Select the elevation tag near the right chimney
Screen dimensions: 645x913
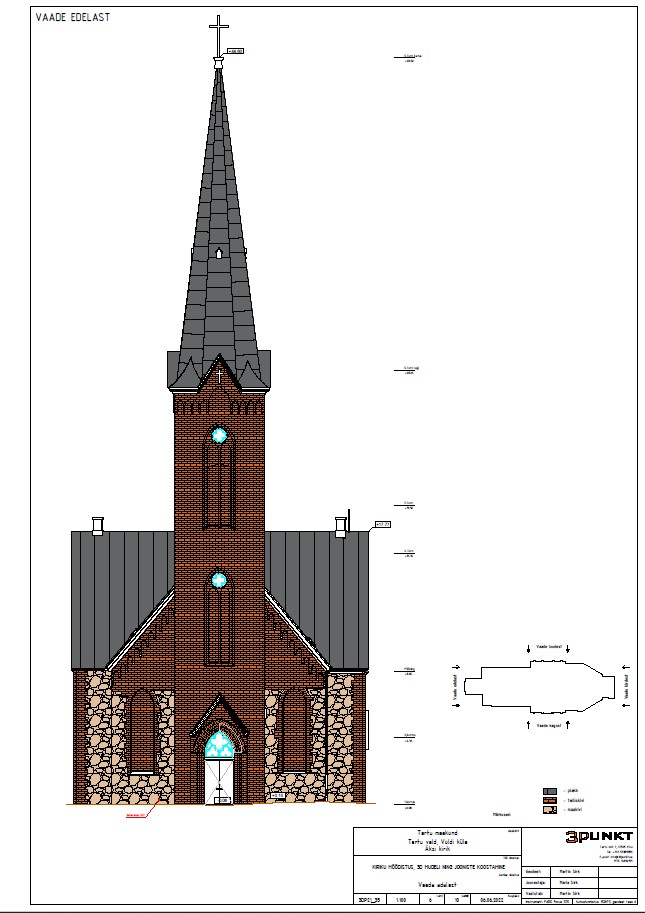point(381,523)
